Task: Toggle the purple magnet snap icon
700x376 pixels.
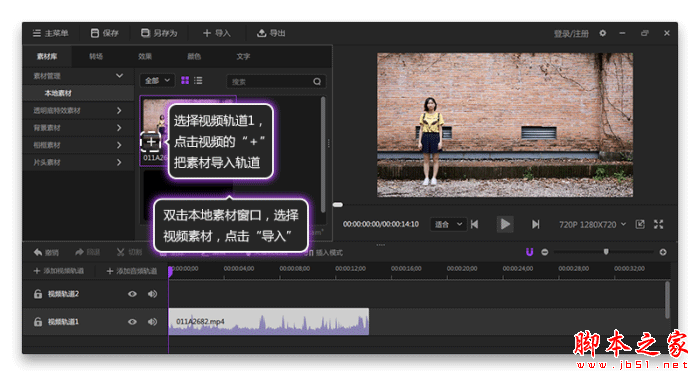Action: tap(529, 252)
